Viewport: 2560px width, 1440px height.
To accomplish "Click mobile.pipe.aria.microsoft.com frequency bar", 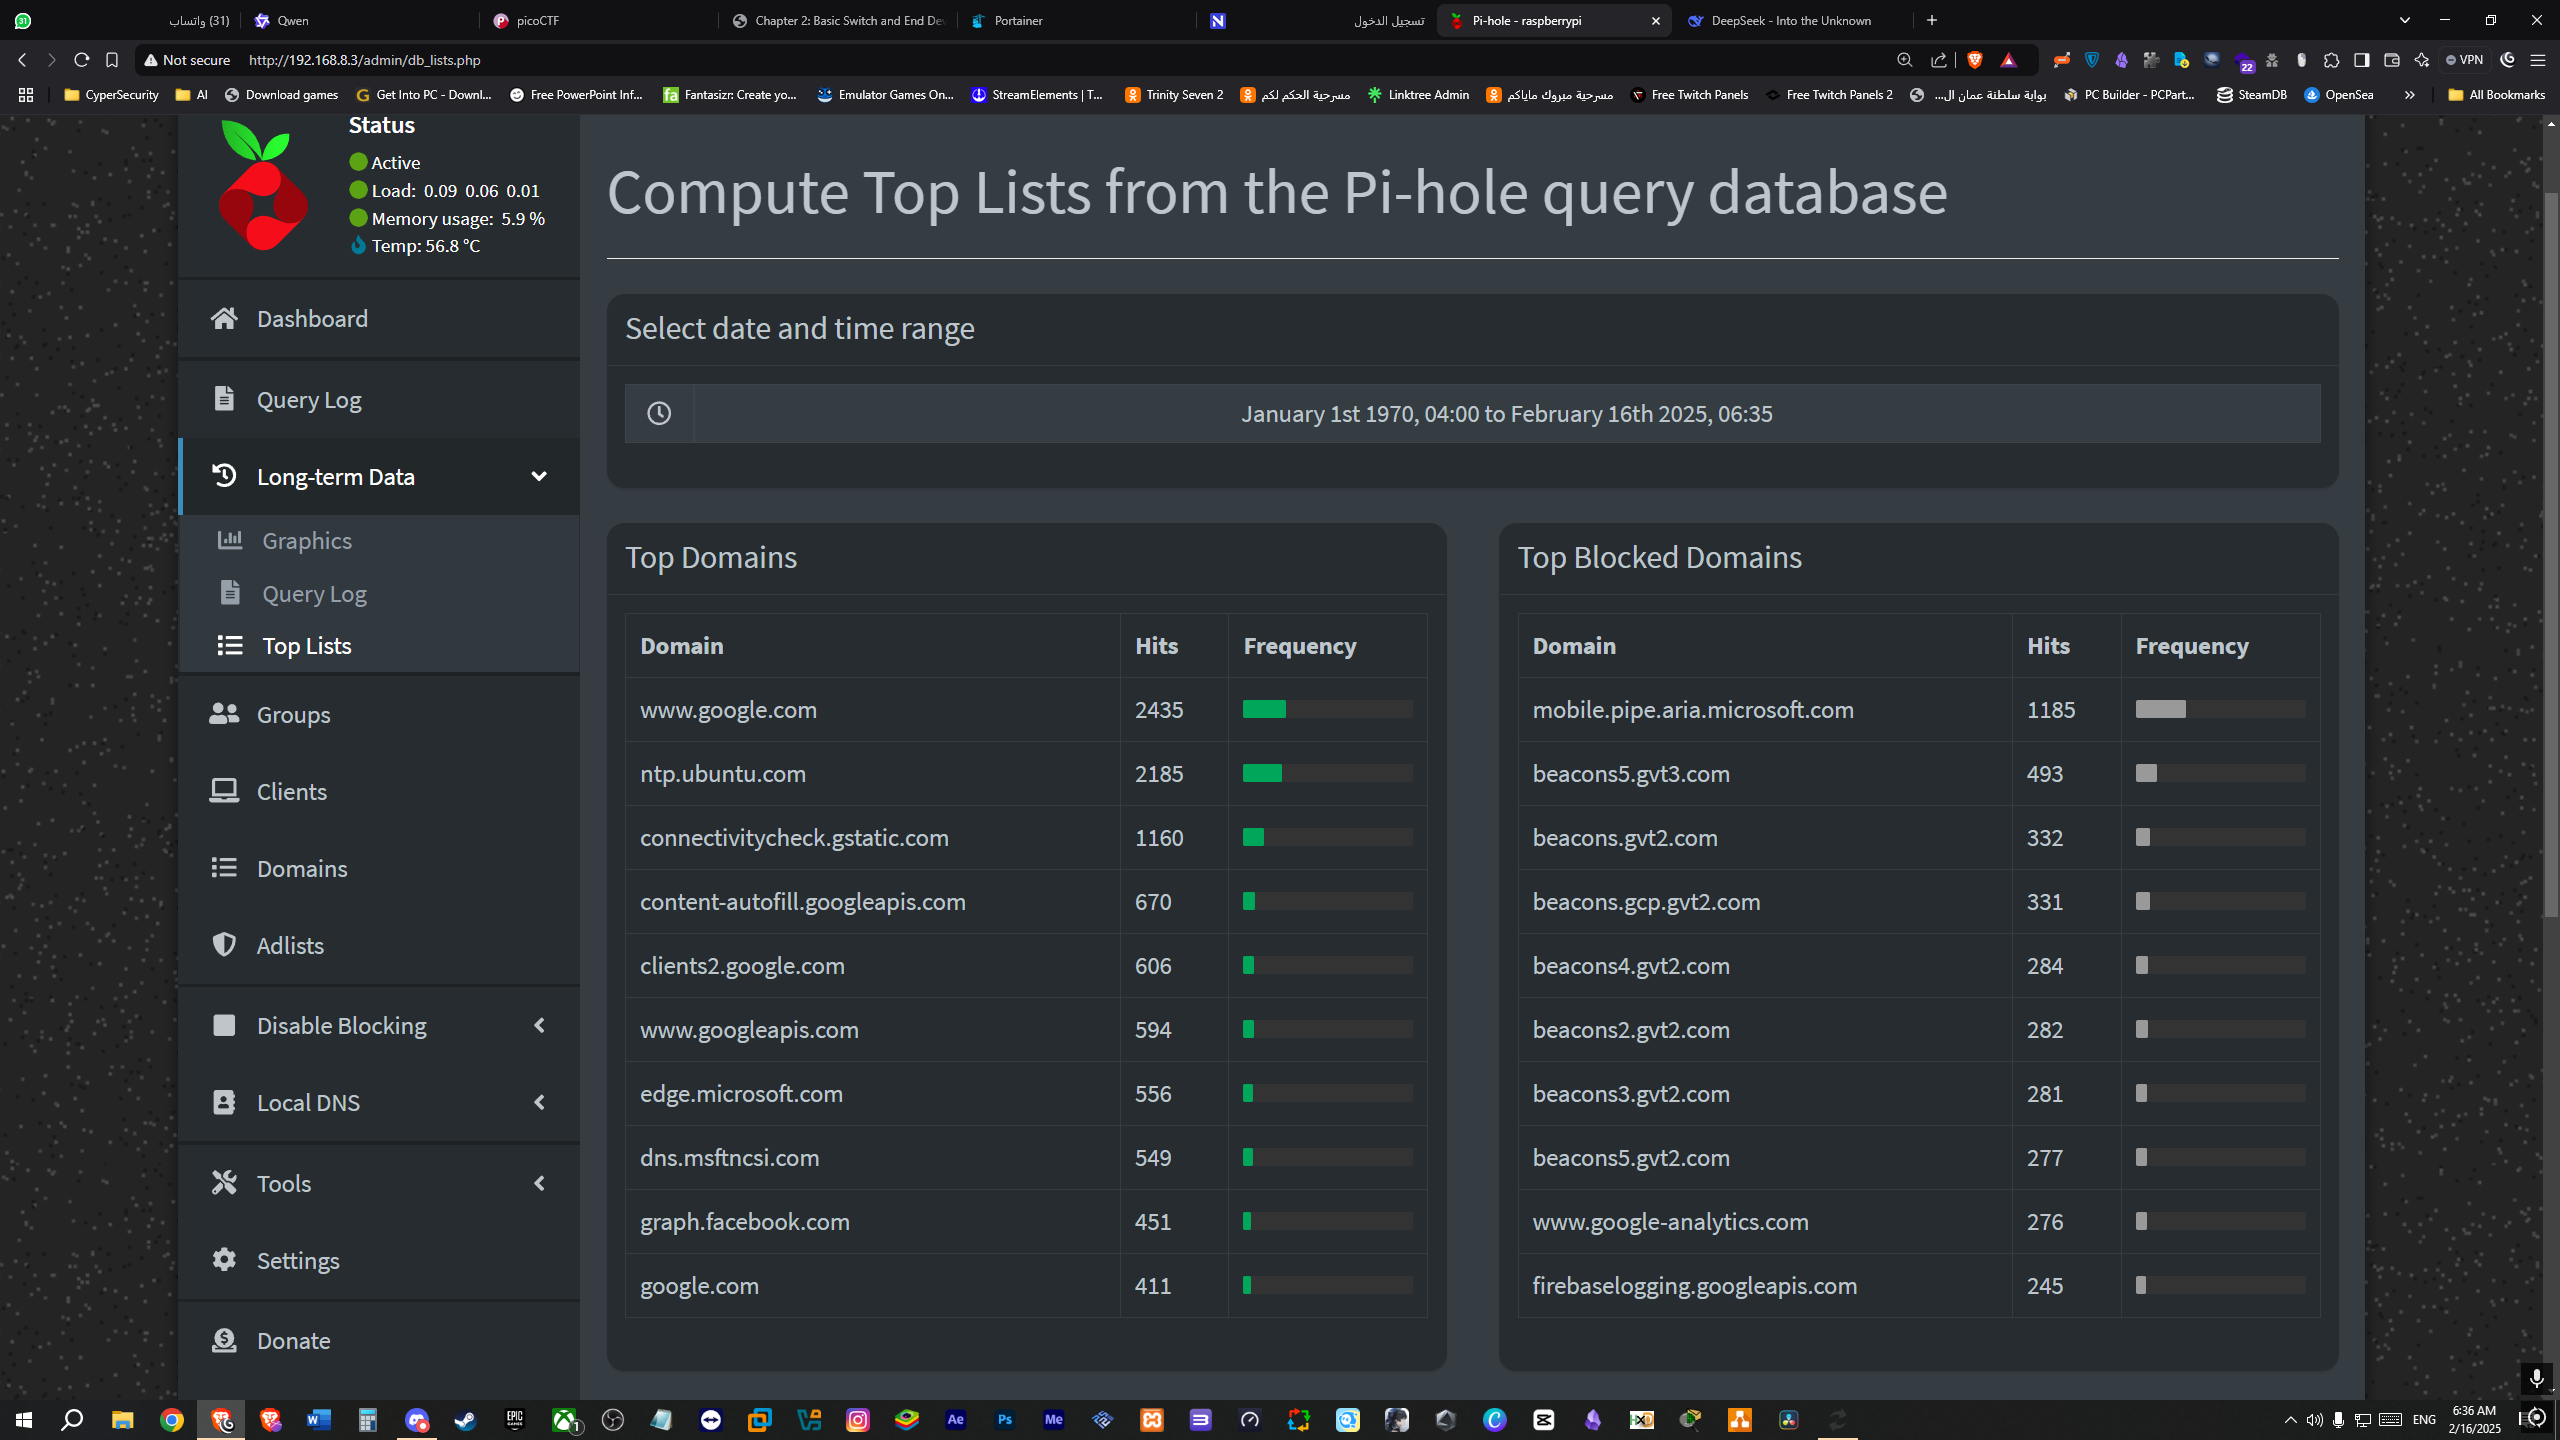I will click(x=2220, y=709).
